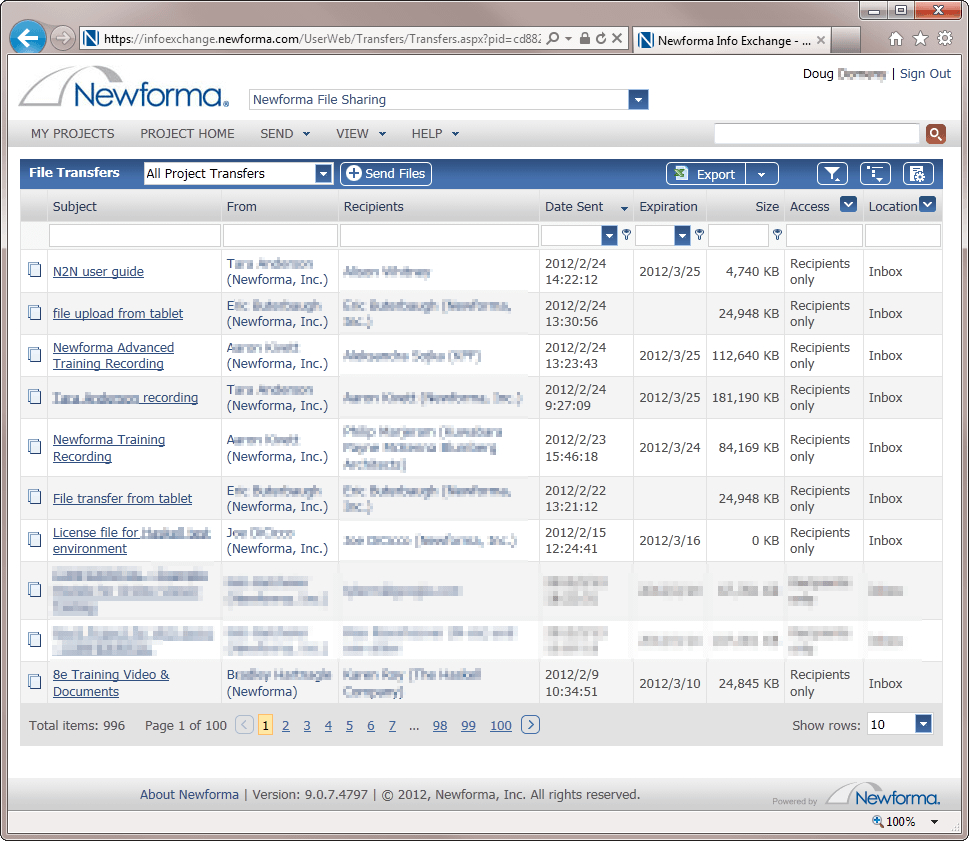Screen dimensions: 969x841
Task: Click the Size filter funnel icon
Action: coord(777,235)
